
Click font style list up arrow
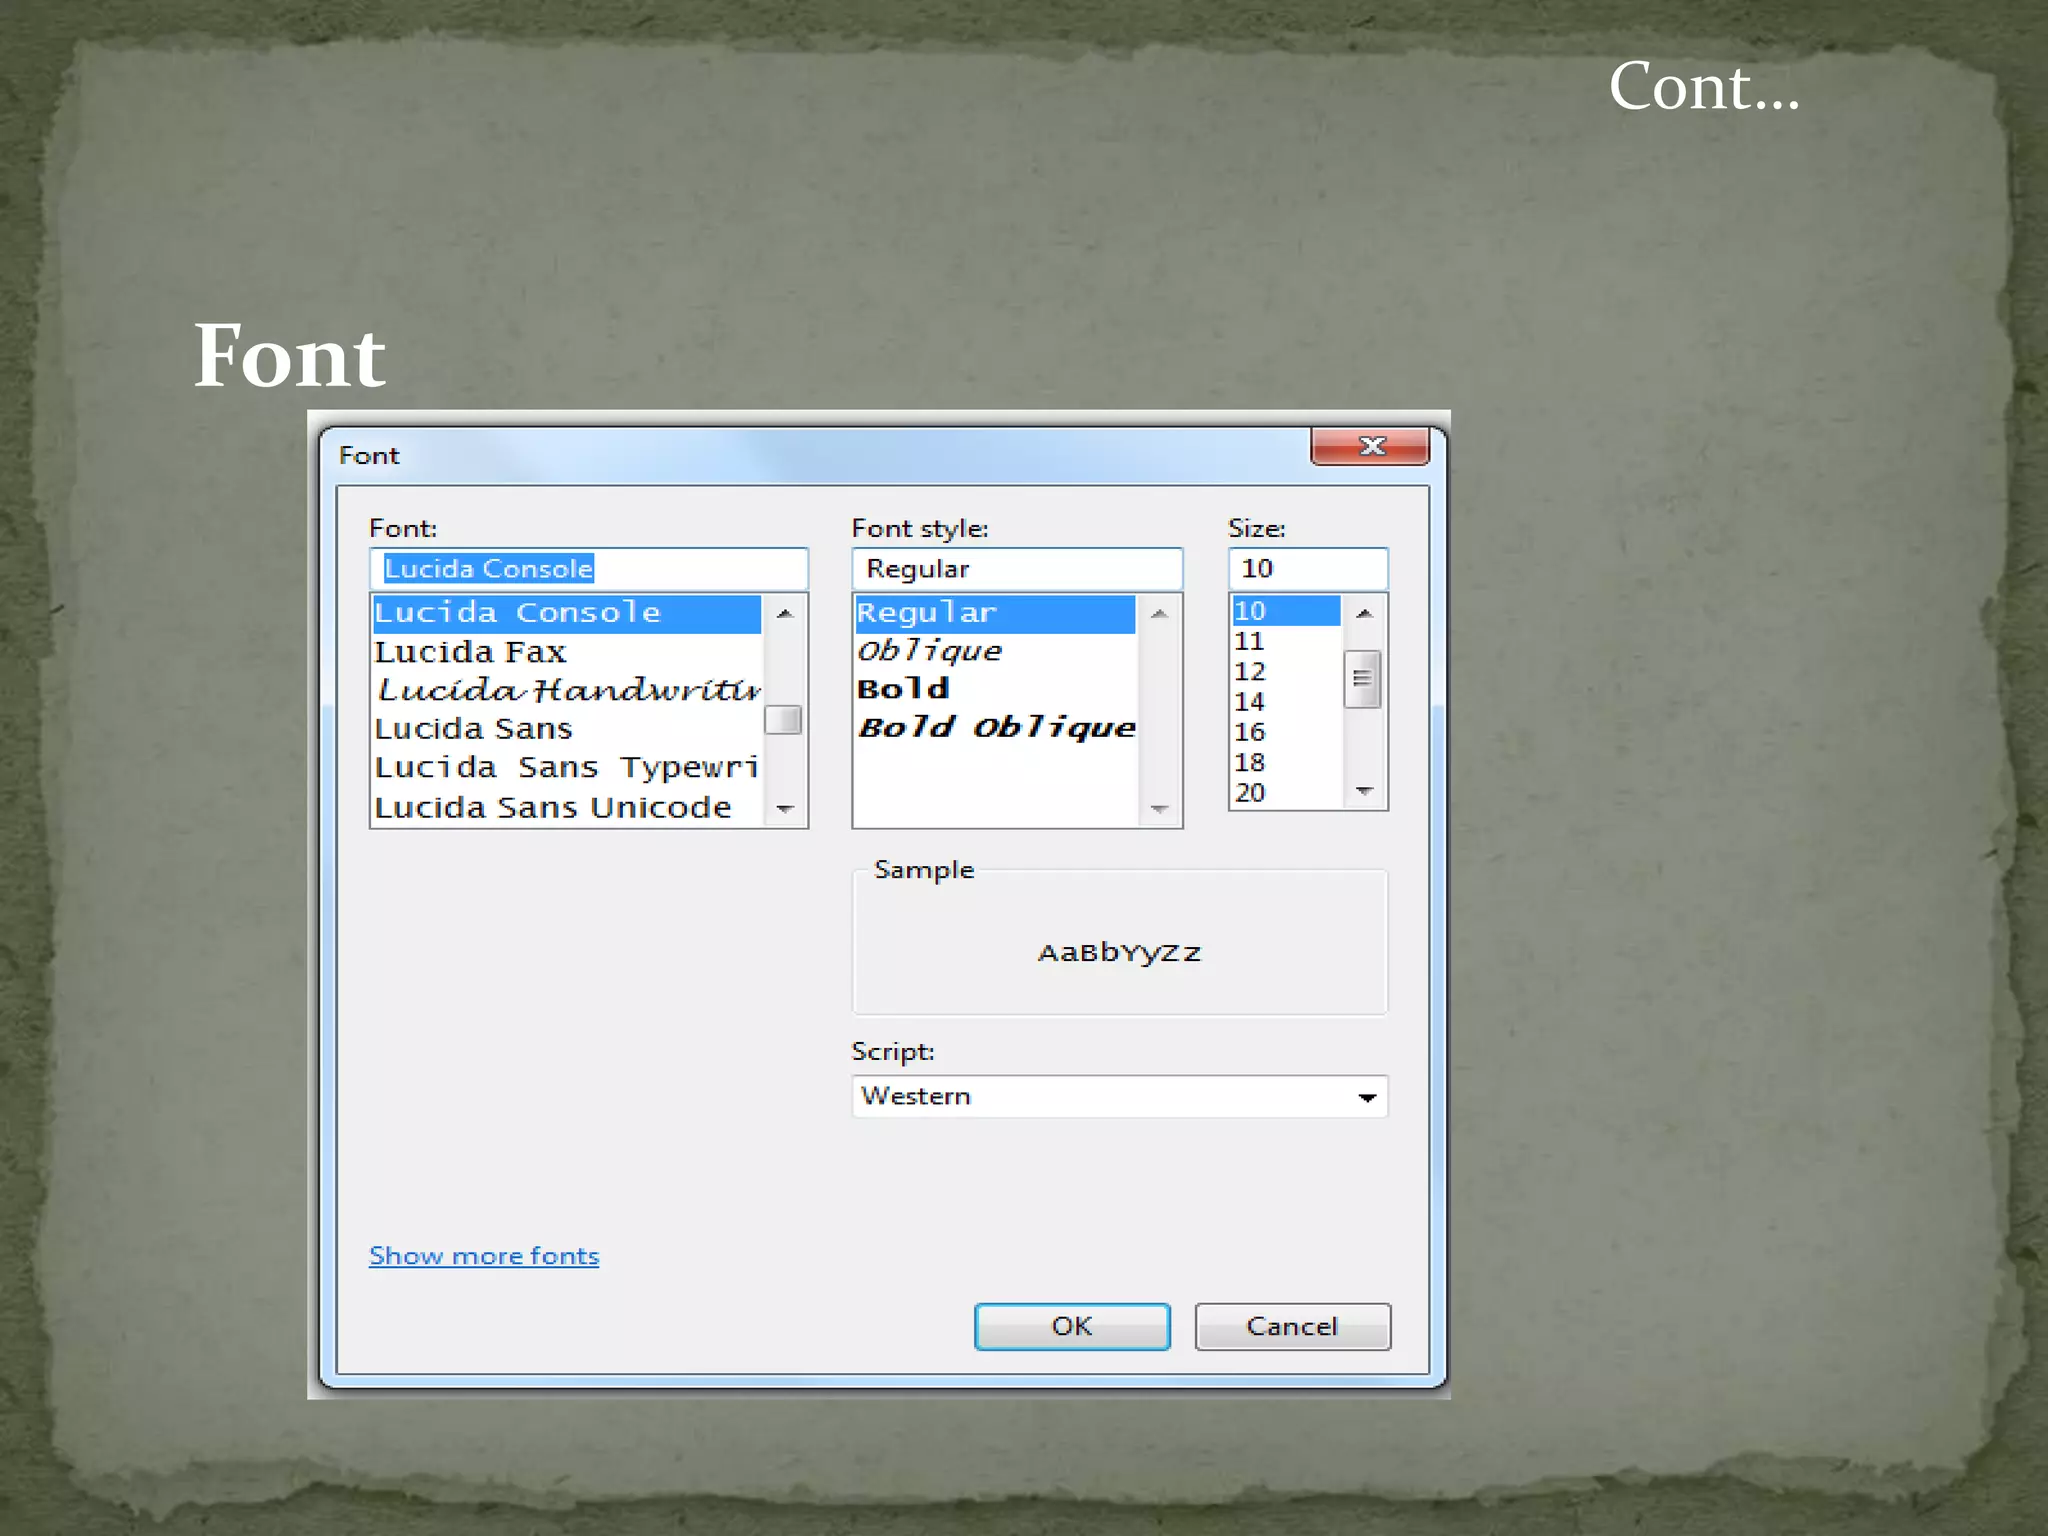coord(1159,614)
